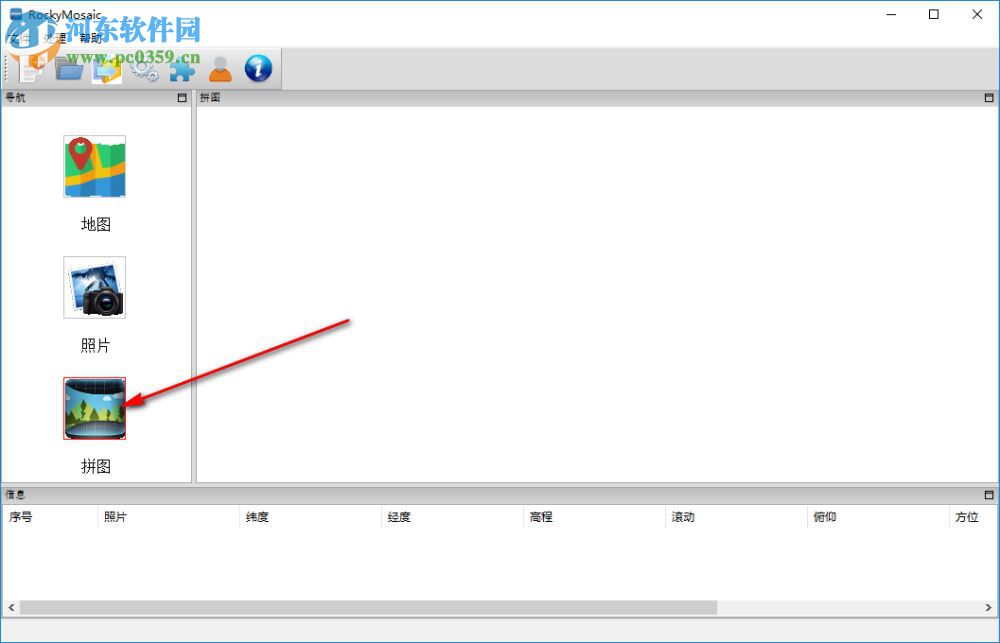Open the blue info about icon
Image resolution: width=1000 pixels, height=643 pixels.
pyautogui.click(x=258, y=68)
